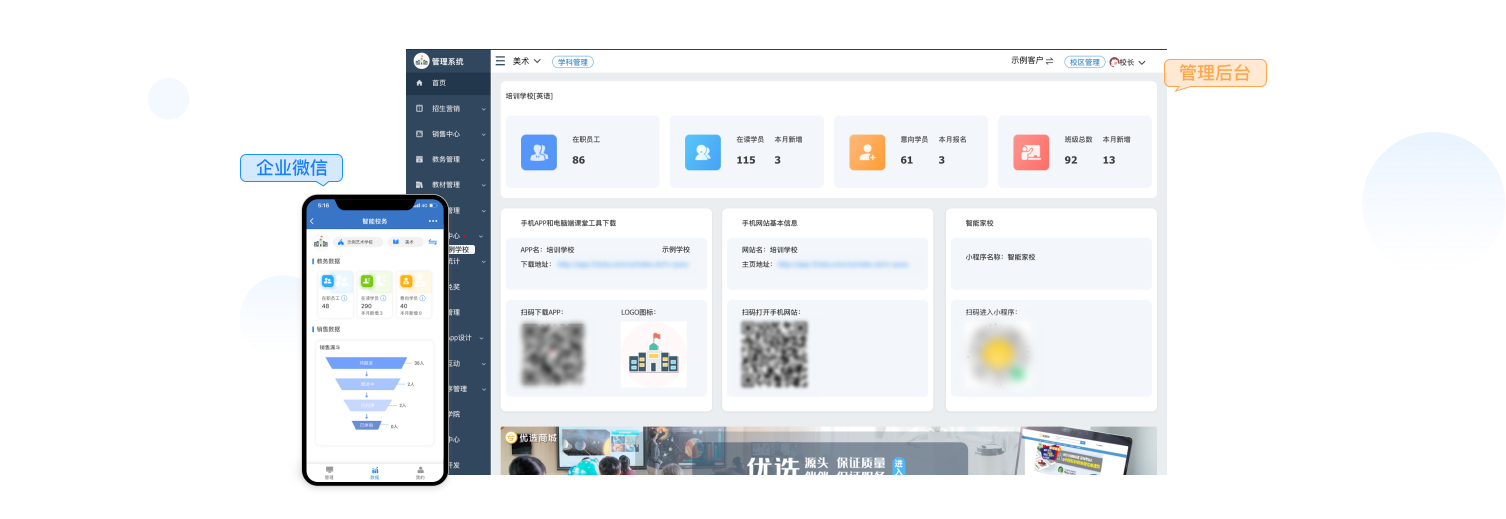Viewport: 1506px width, 519px height.
Task: Click the orange 意向学员 icon
Action: point(867,152)
